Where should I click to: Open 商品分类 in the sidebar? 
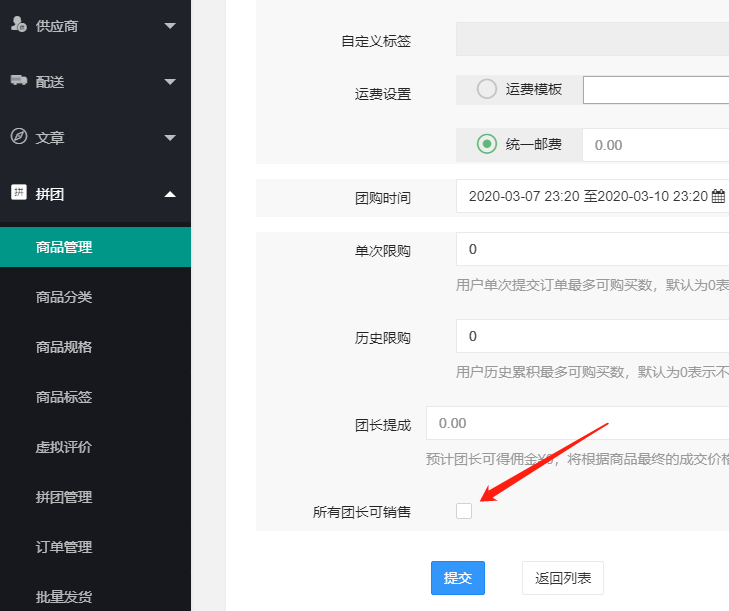(95, 297)
